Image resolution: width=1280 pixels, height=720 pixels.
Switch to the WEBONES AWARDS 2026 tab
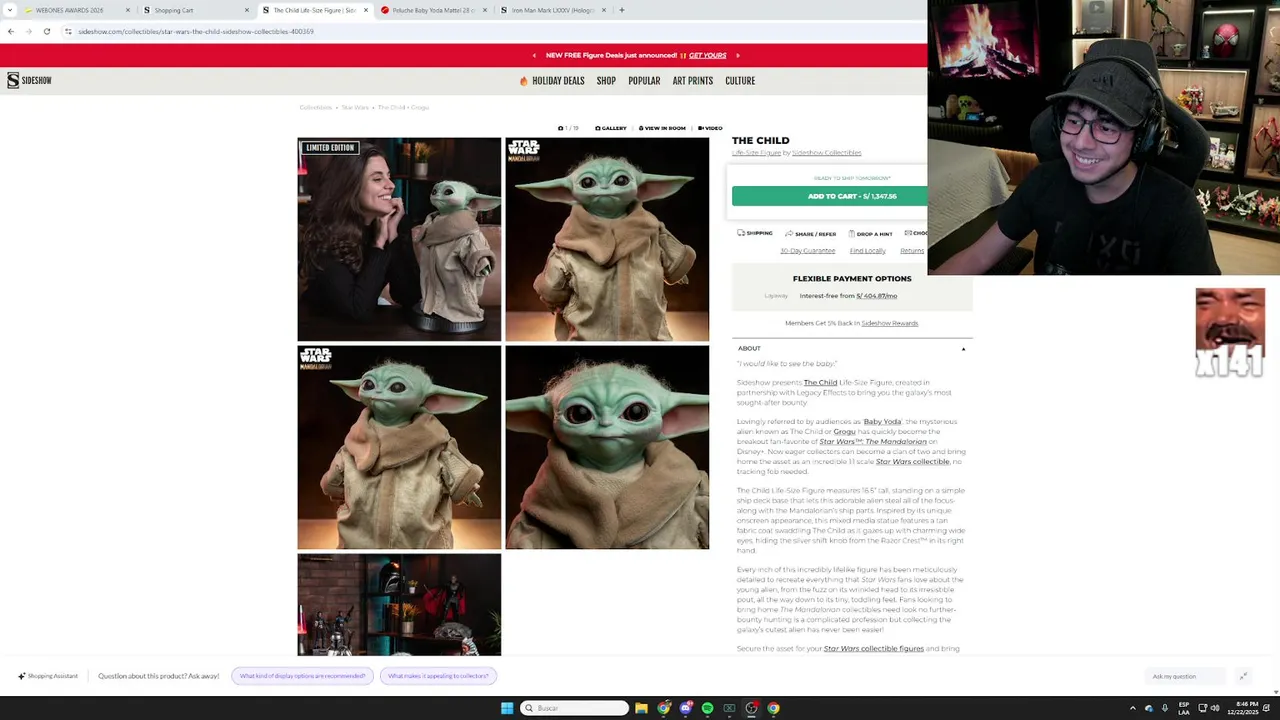click(x=70, y=10)
